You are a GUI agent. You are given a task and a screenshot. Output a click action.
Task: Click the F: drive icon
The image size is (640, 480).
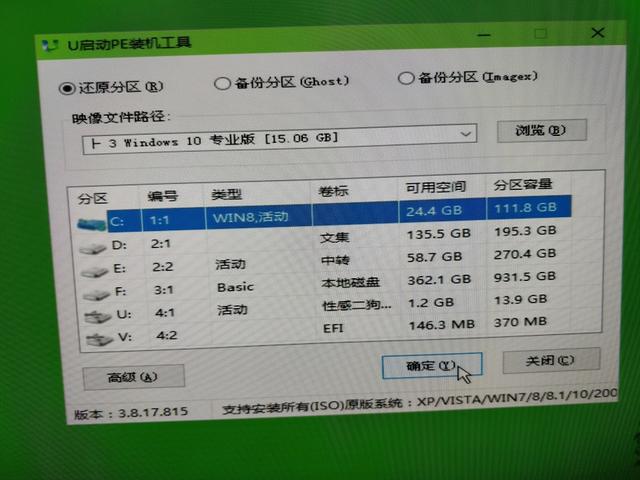click(96, 294)
